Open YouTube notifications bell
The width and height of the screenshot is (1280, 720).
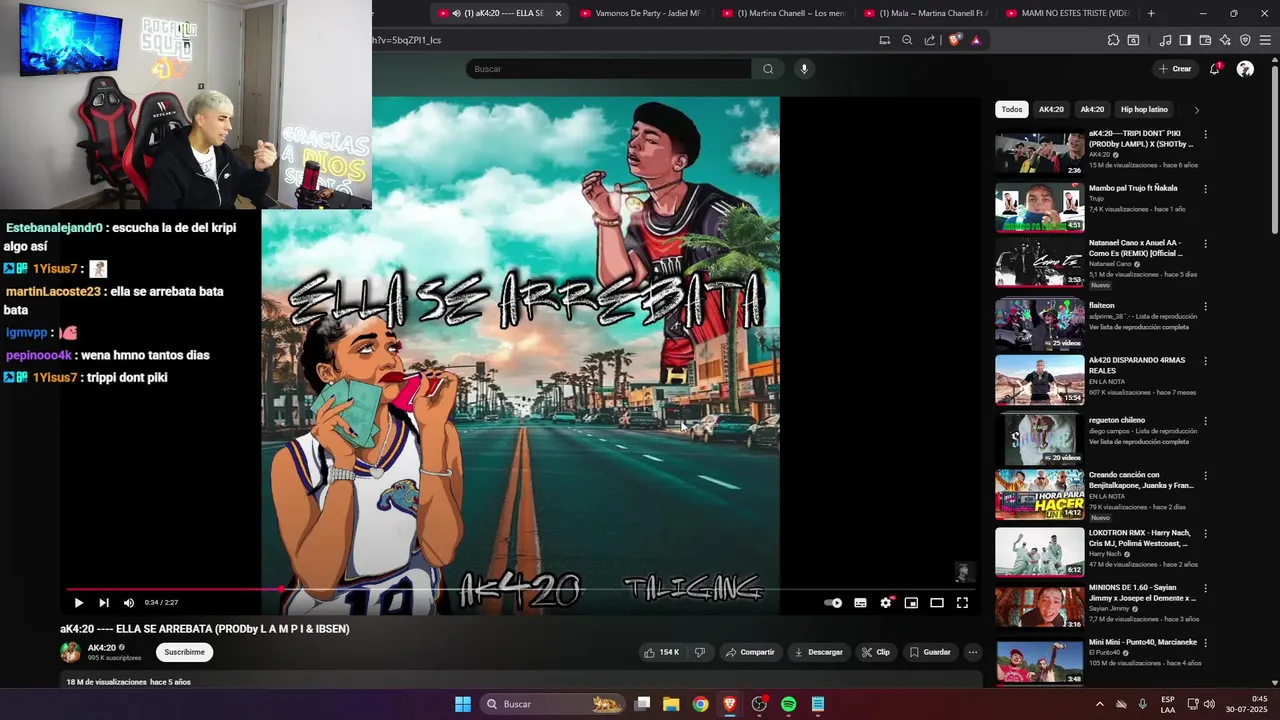point(1215,69)
